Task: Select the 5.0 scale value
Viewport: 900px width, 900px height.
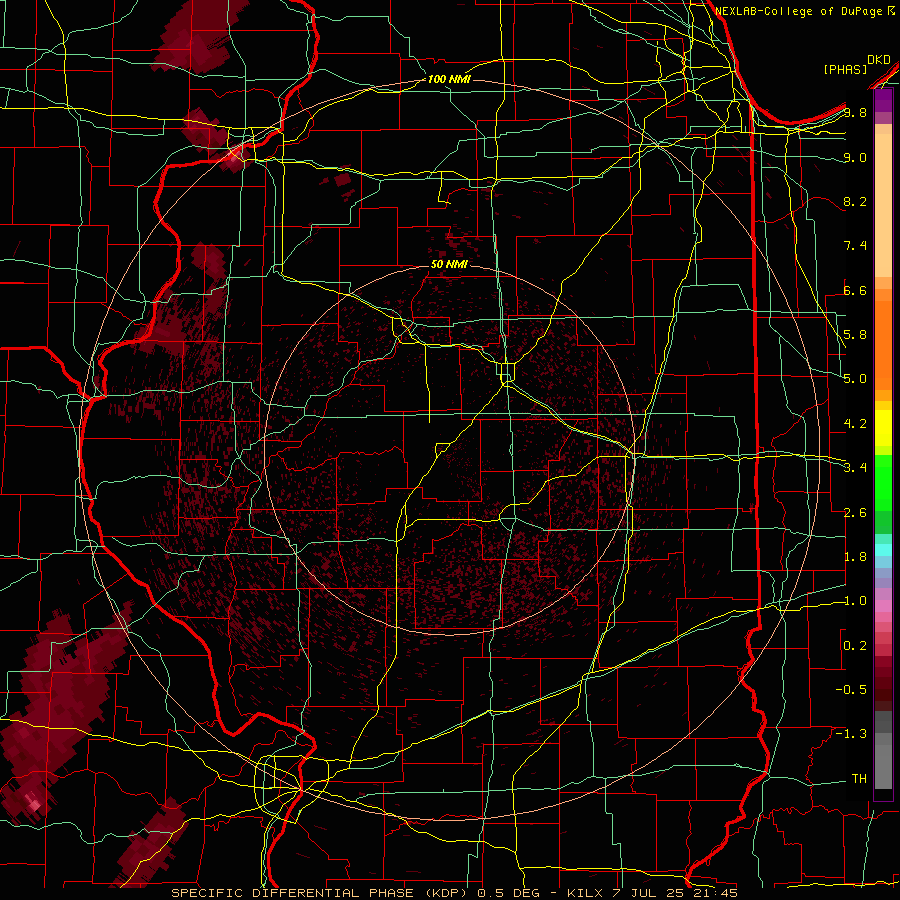Action: point(855,379)
